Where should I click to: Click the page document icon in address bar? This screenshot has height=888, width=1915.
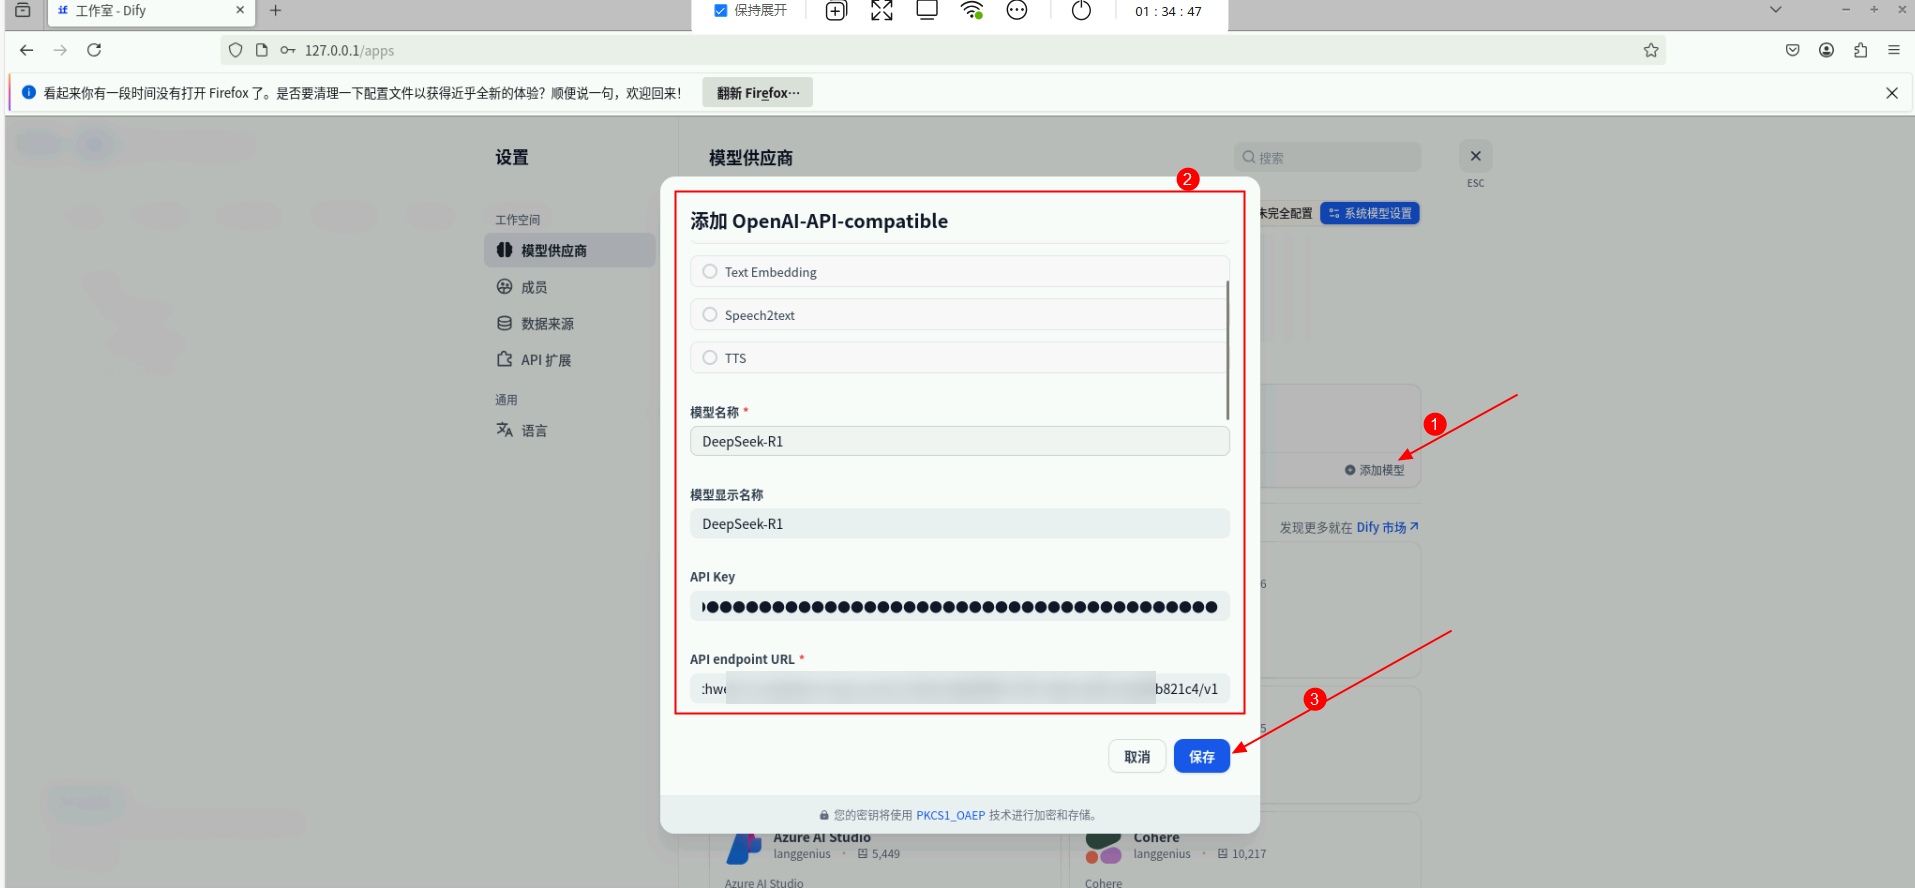pos(262,50)
